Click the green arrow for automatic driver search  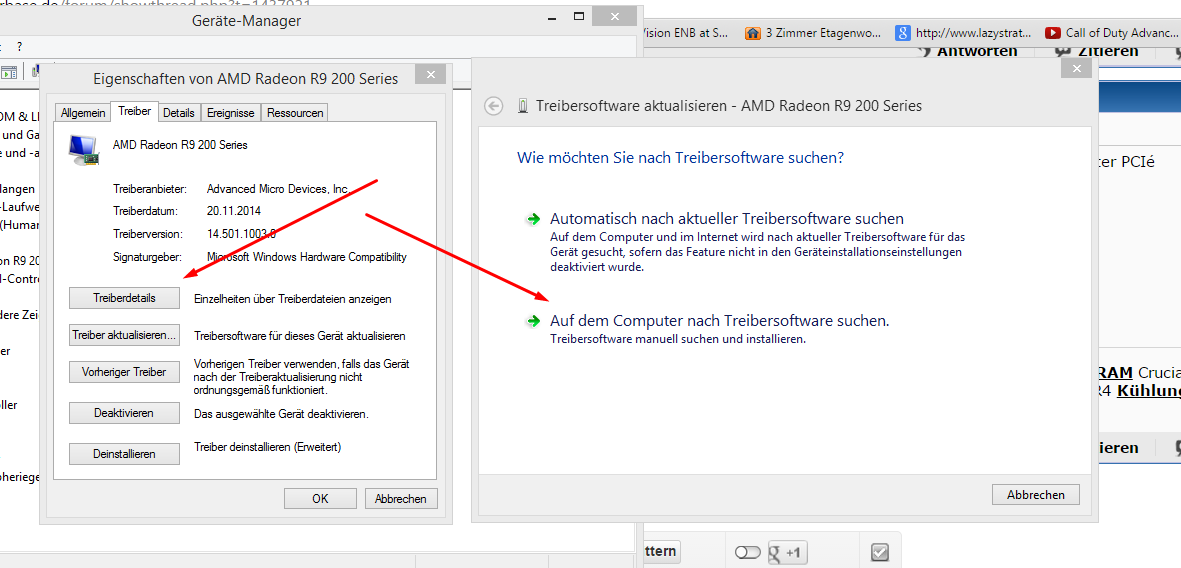(533, 219)
